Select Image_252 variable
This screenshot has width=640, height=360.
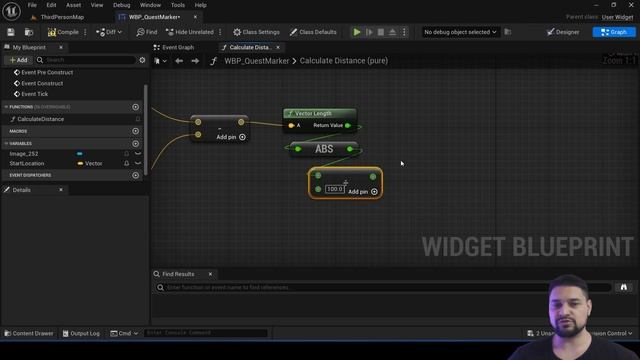[x=24, y=154]
